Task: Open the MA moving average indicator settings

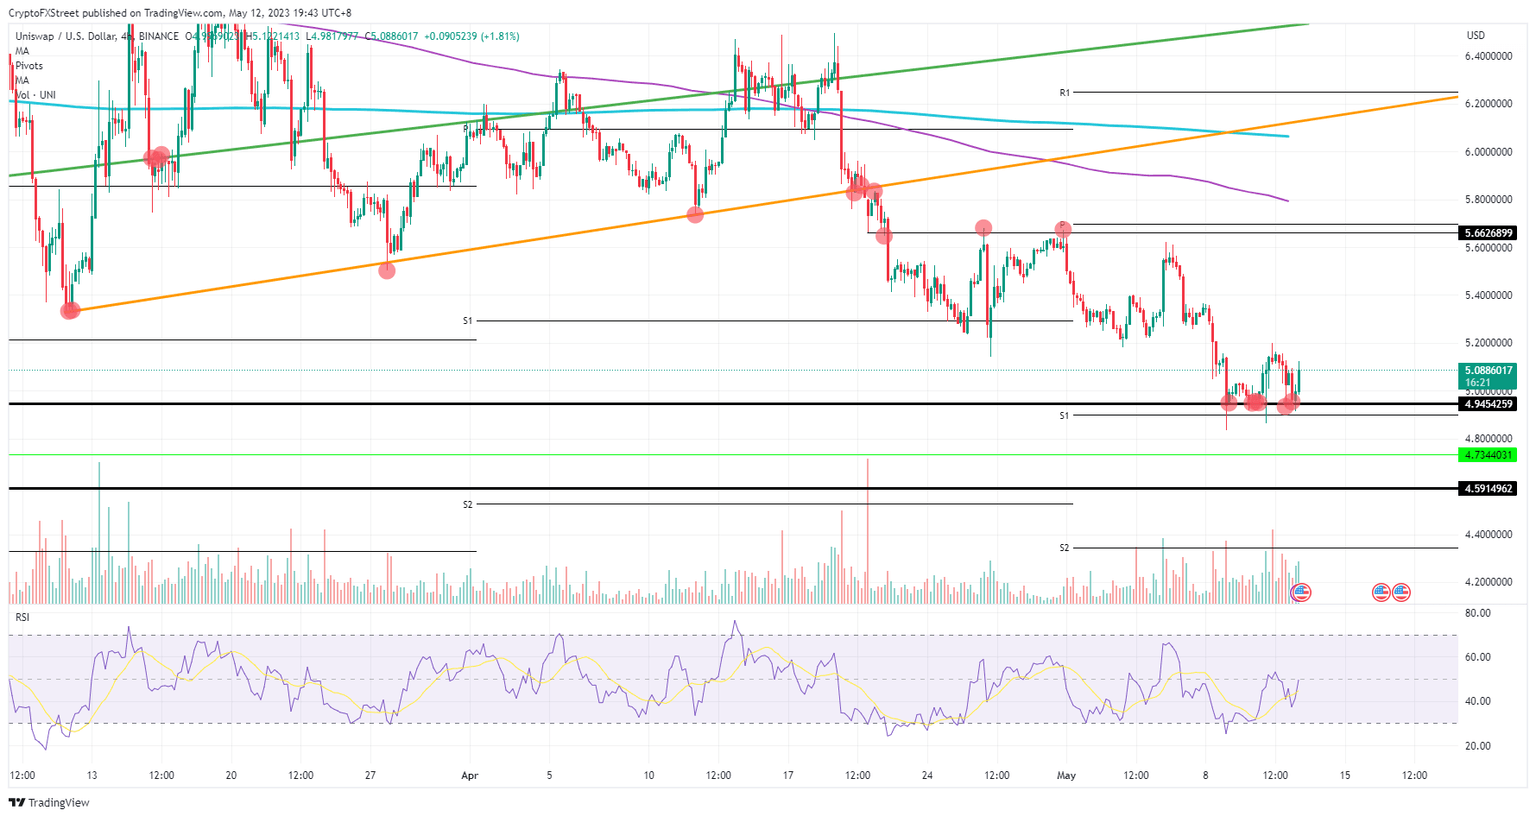Action: point(21,50)
